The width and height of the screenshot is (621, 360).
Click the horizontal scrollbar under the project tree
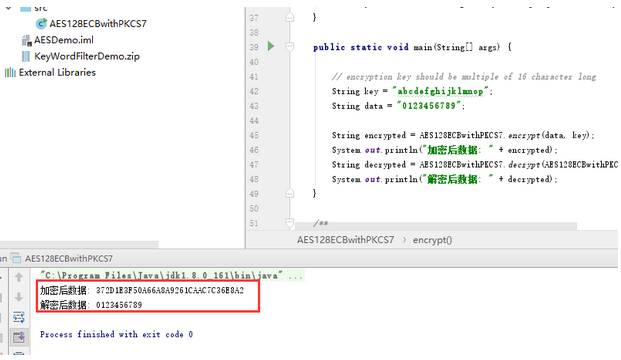point(79,244)
